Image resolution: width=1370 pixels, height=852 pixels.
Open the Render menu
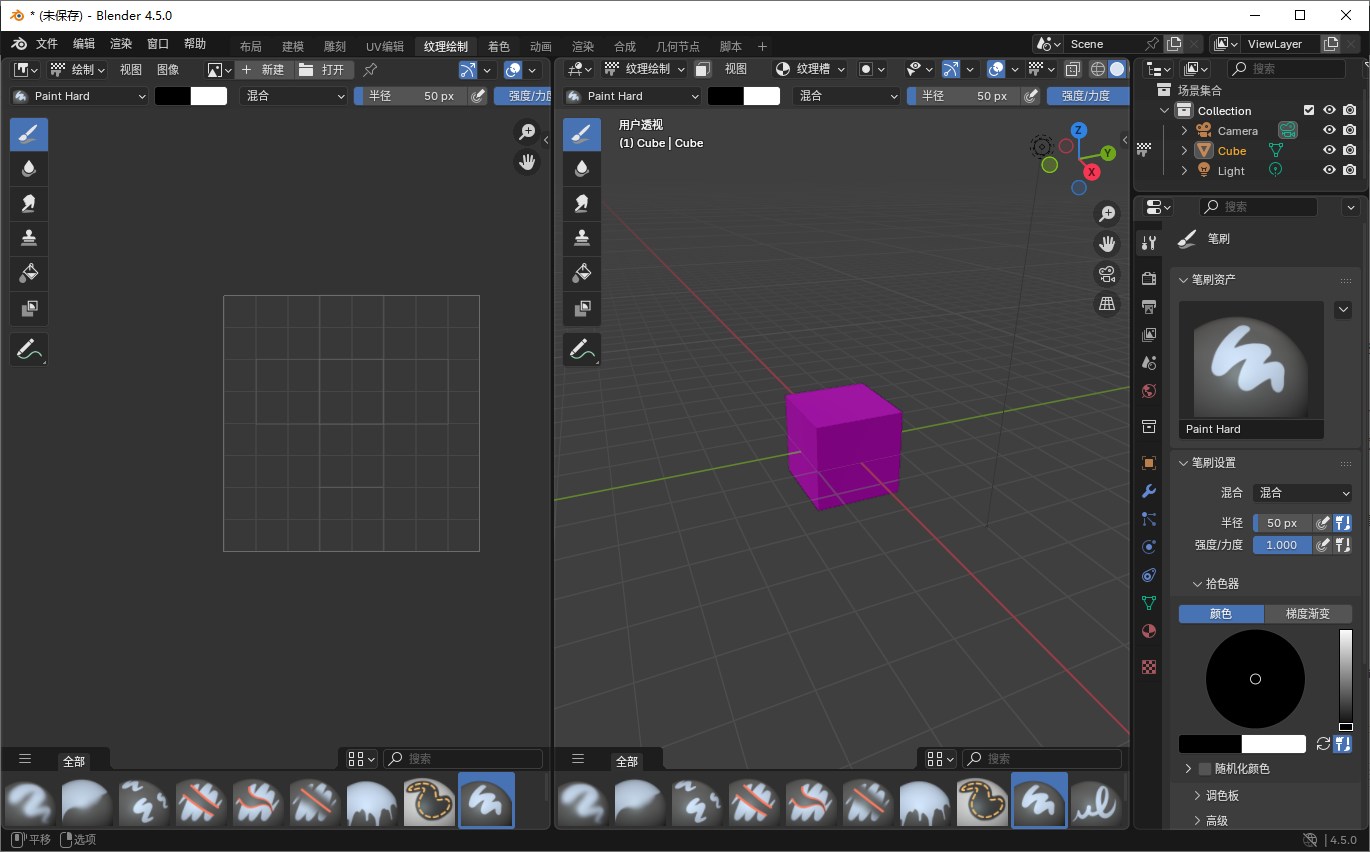point(121,44)
